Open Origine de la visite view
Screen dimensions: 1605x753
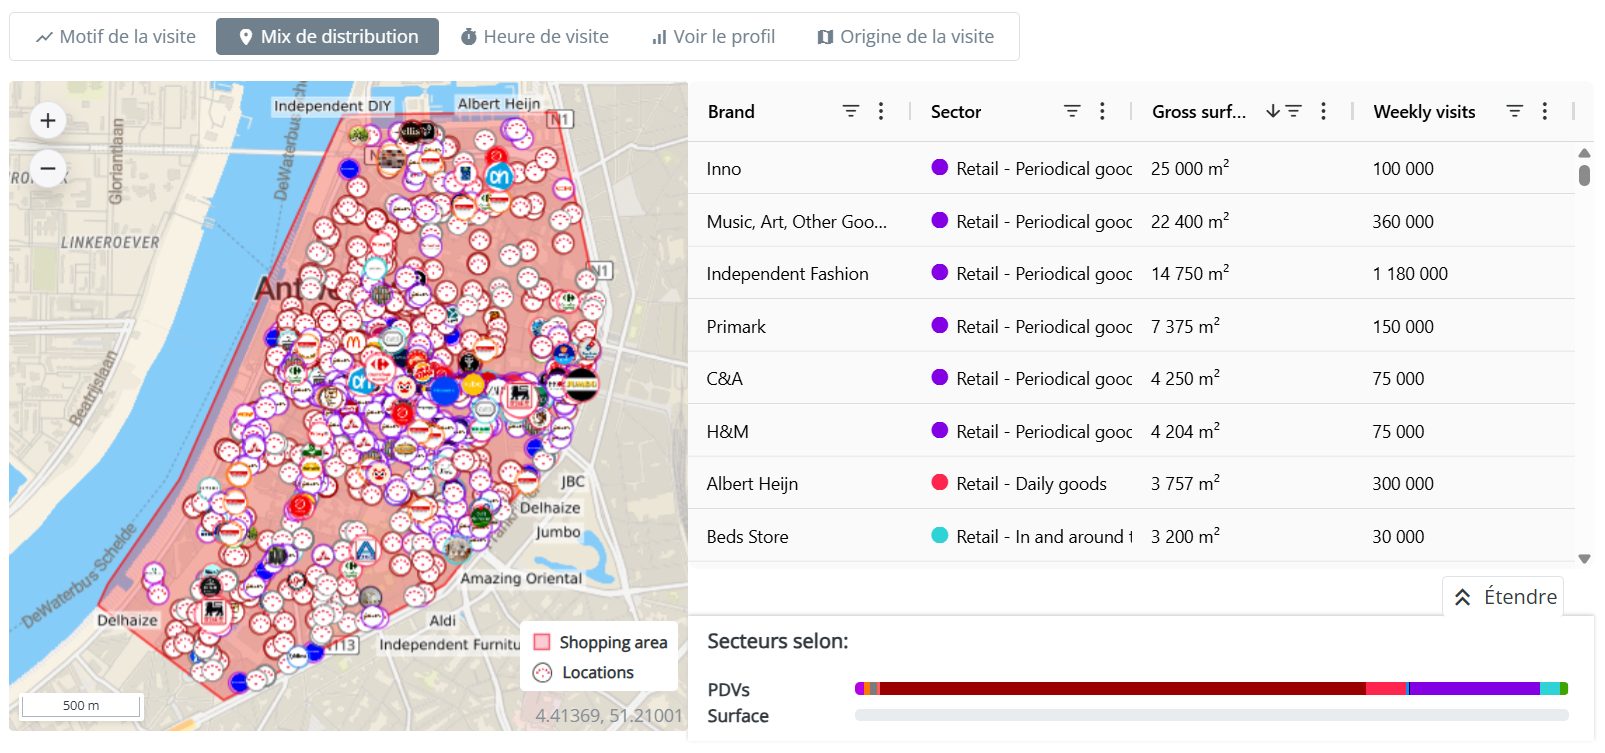[x=905, y=37]
